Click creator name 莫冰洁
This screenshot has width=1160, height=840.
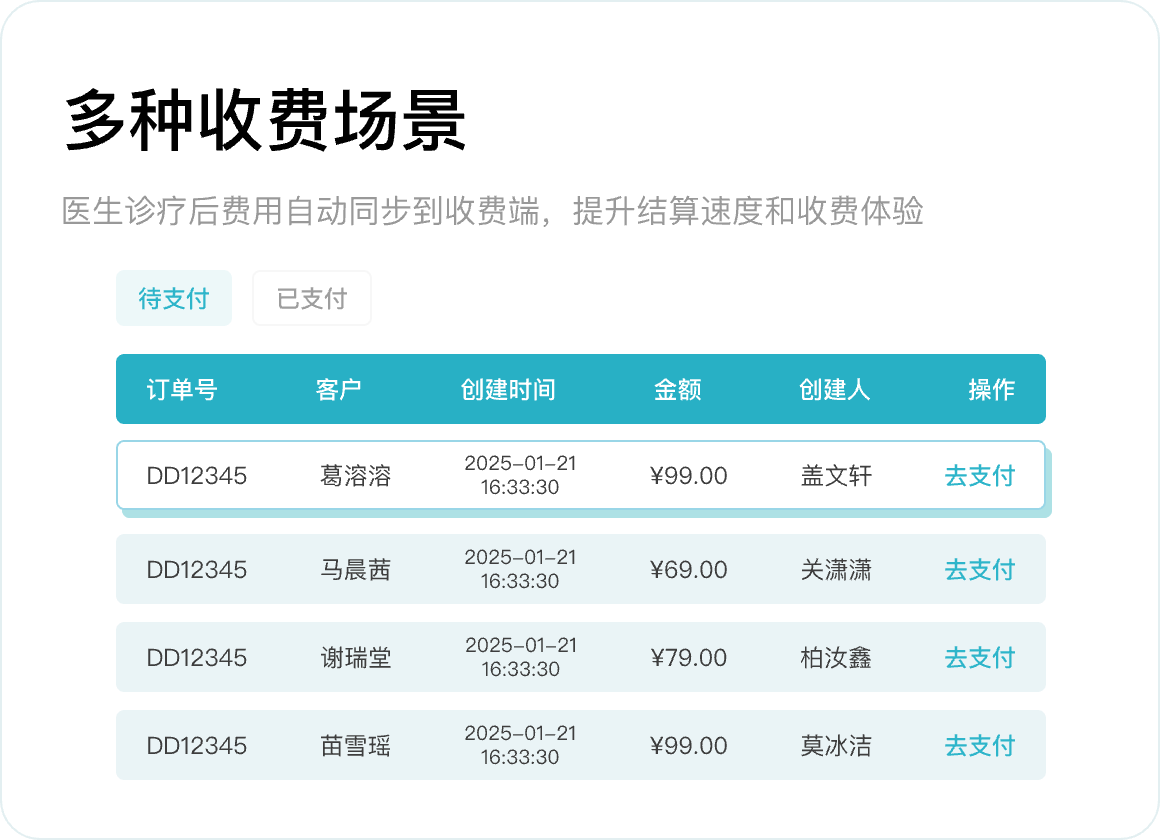point(836,746)
